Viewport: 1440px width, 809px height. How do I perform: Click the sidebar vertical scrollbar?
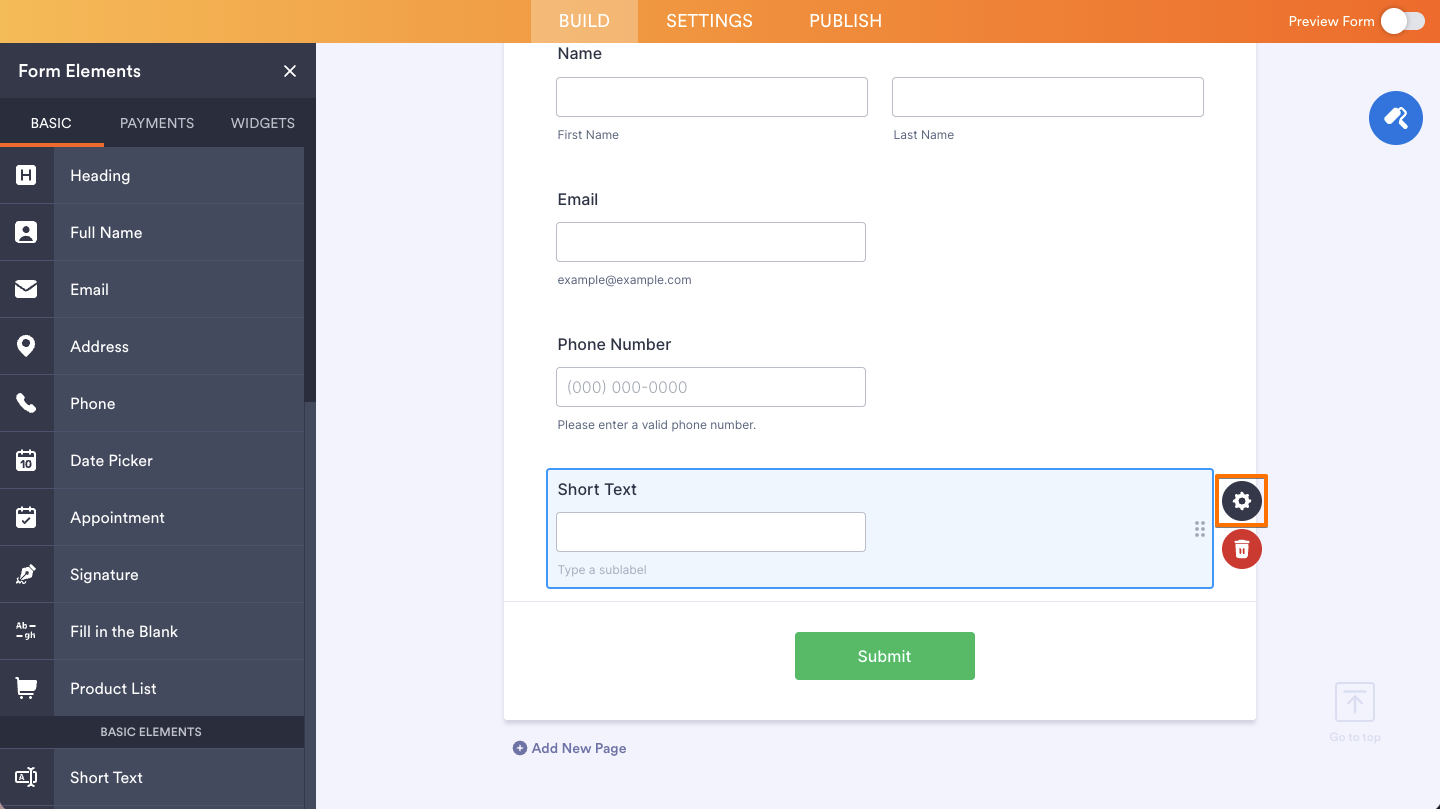[310, 275]
